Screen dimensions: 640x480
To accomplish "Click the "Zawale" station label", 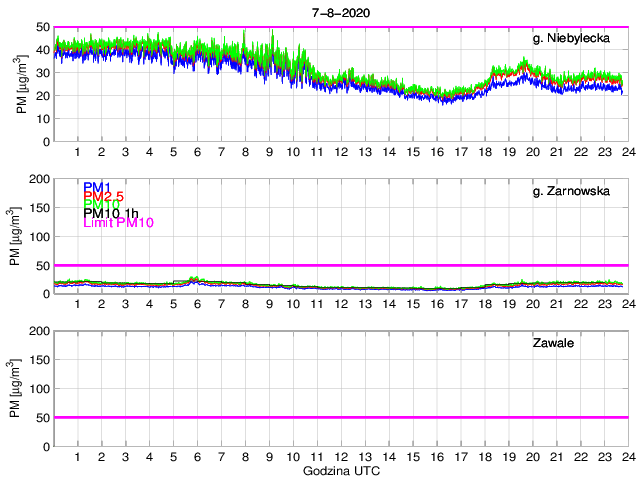I will coord(553,343).
